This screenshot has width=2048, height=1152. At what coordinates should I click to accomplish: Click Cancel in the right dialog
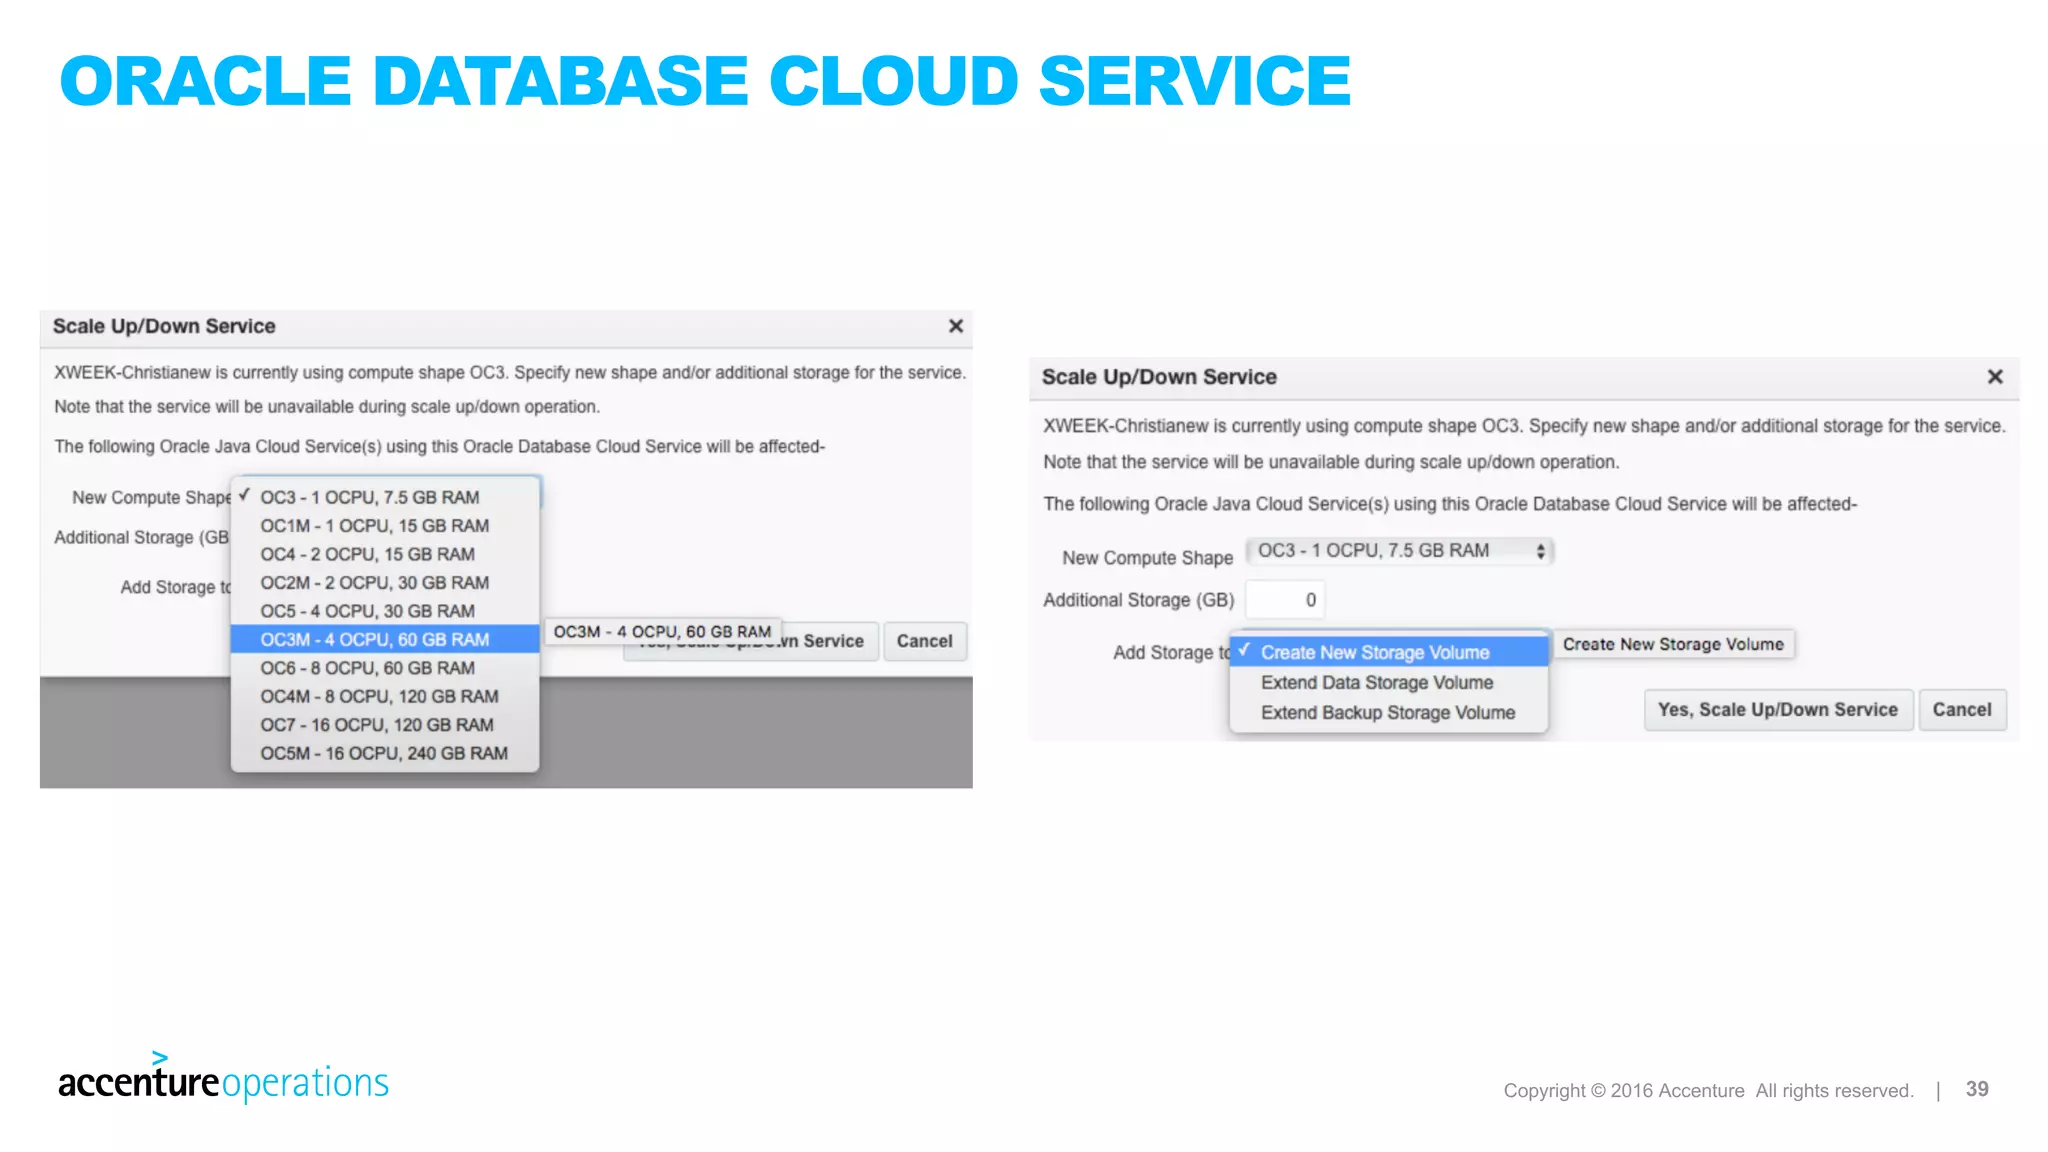(x=1961, y=710)
